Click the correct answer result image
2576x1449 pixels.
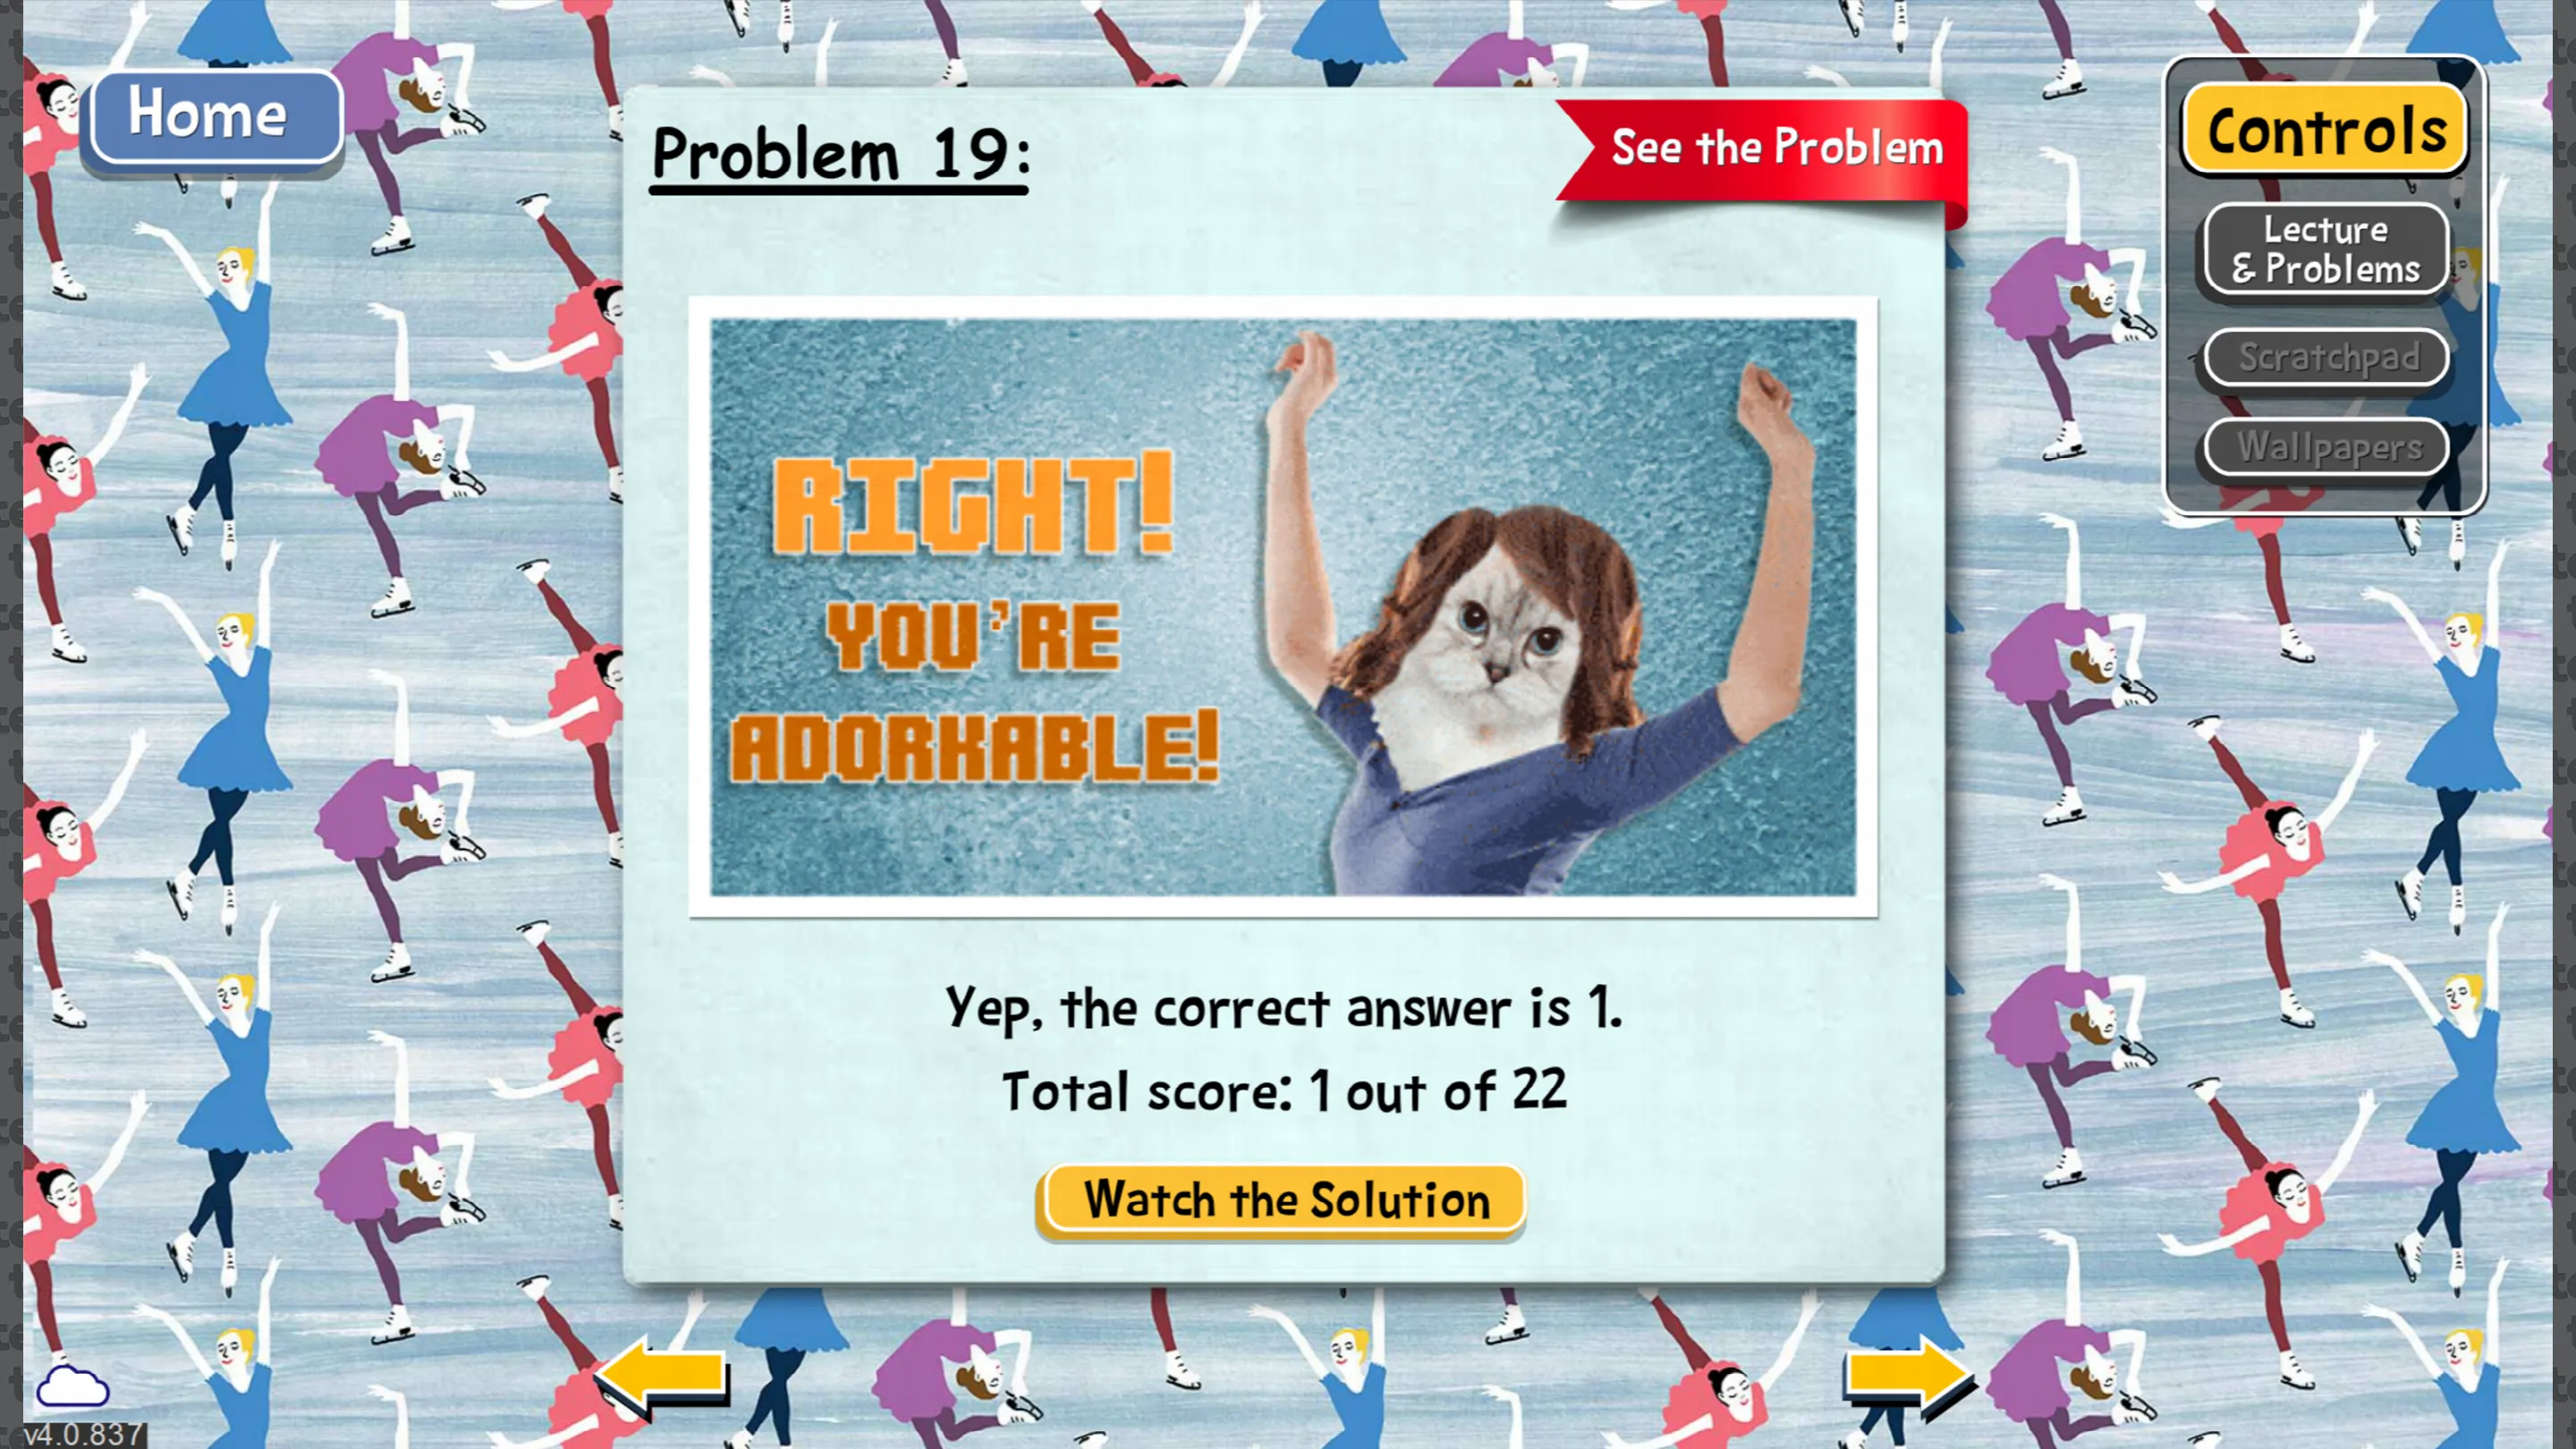coord(1286,602)
